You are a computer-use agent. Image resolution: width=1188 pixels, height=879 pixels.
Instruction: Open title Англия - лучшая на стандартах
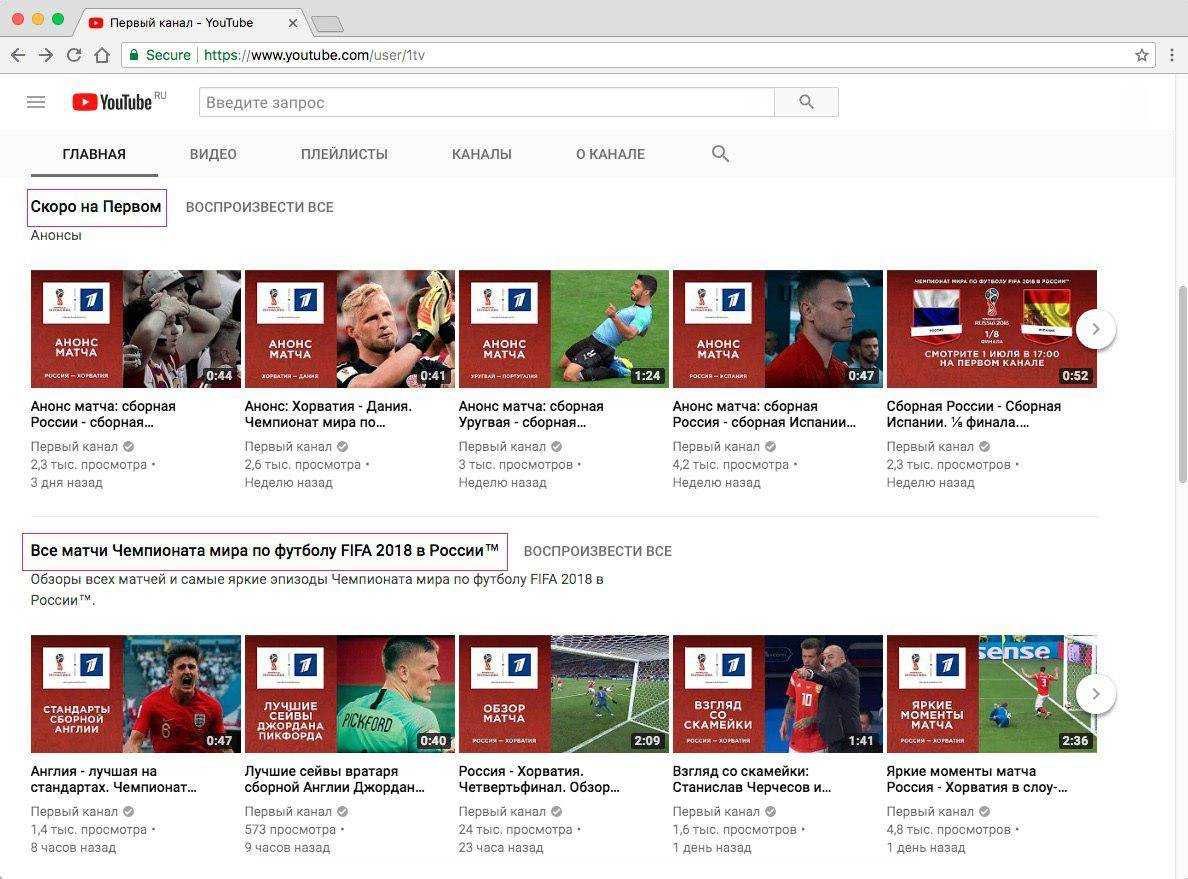pos(114,780)
